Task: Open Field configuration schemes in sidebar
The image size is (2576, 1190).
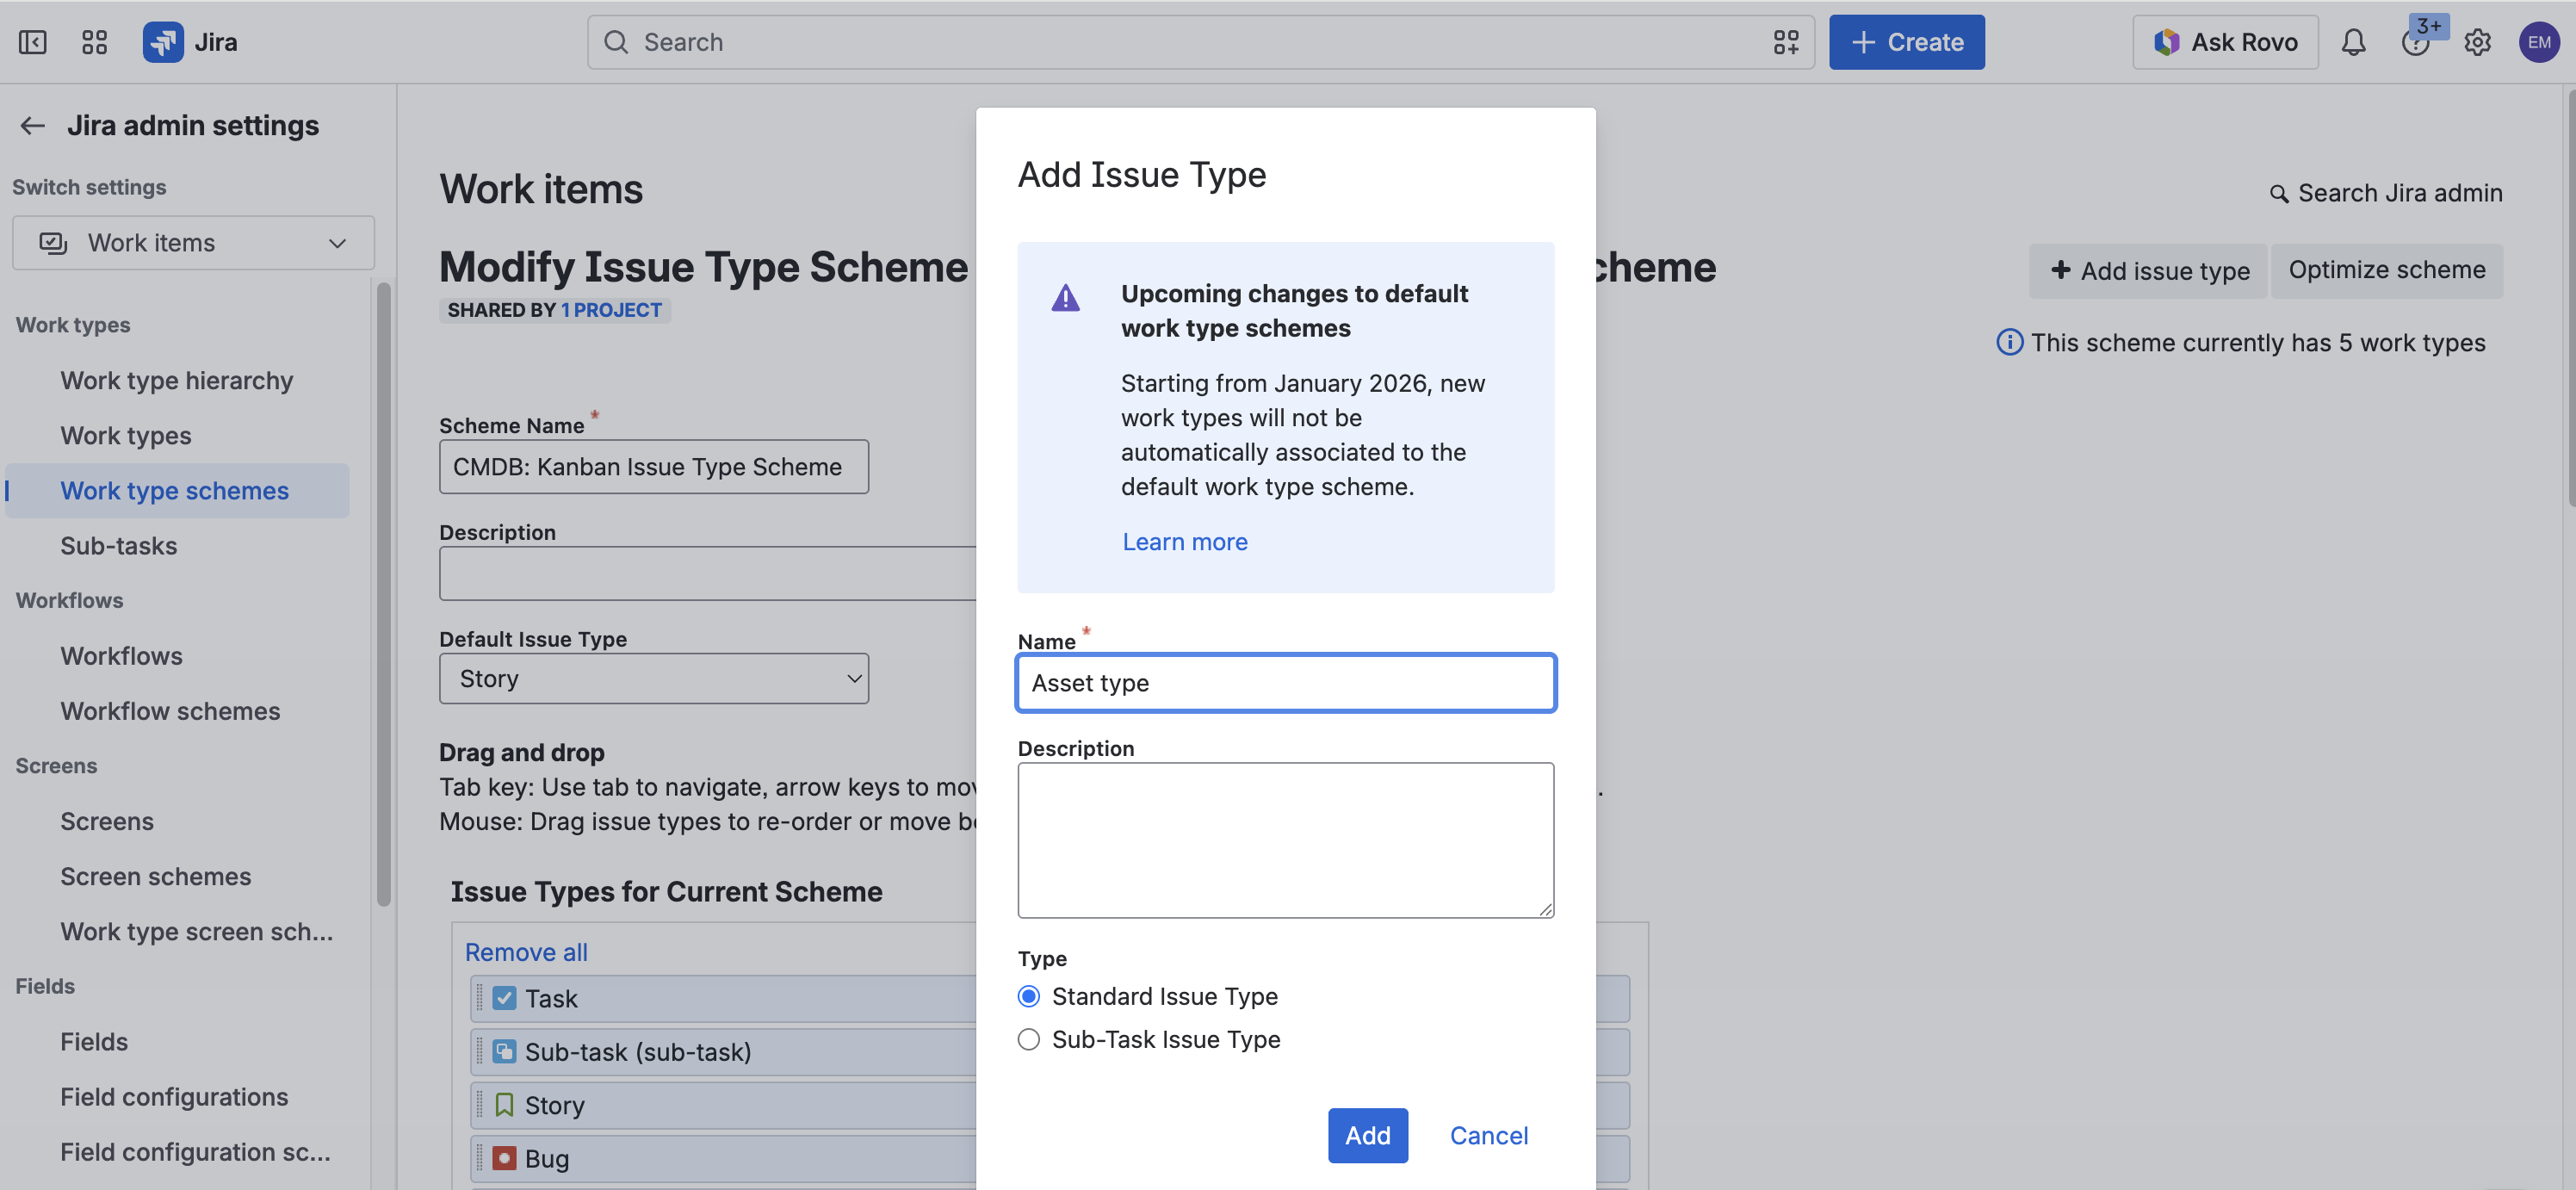Action: pos(195,1152)
